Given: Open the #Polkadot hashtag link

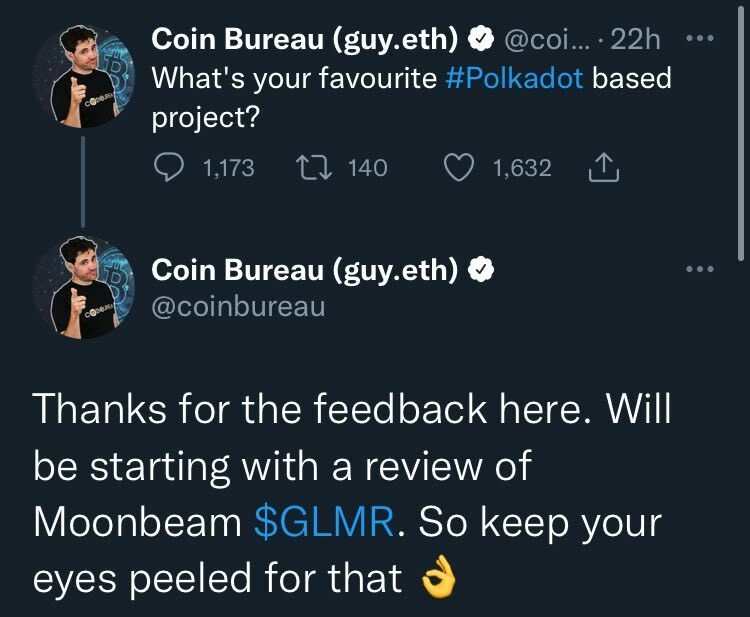Looking at the screenshot, I should [x=510, y=79].
